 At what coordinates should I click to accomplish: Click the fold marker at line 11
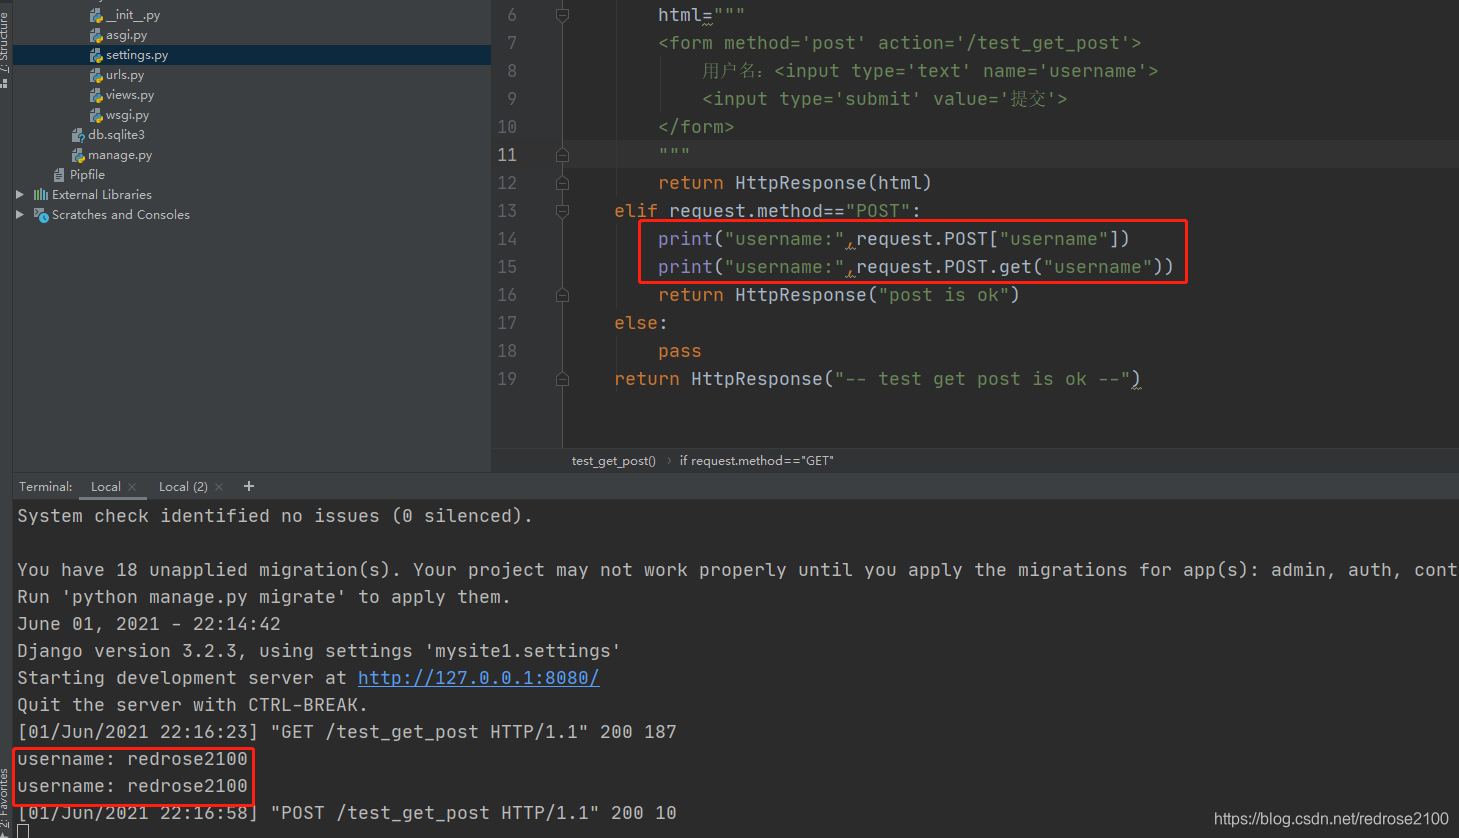click(562, 155)
